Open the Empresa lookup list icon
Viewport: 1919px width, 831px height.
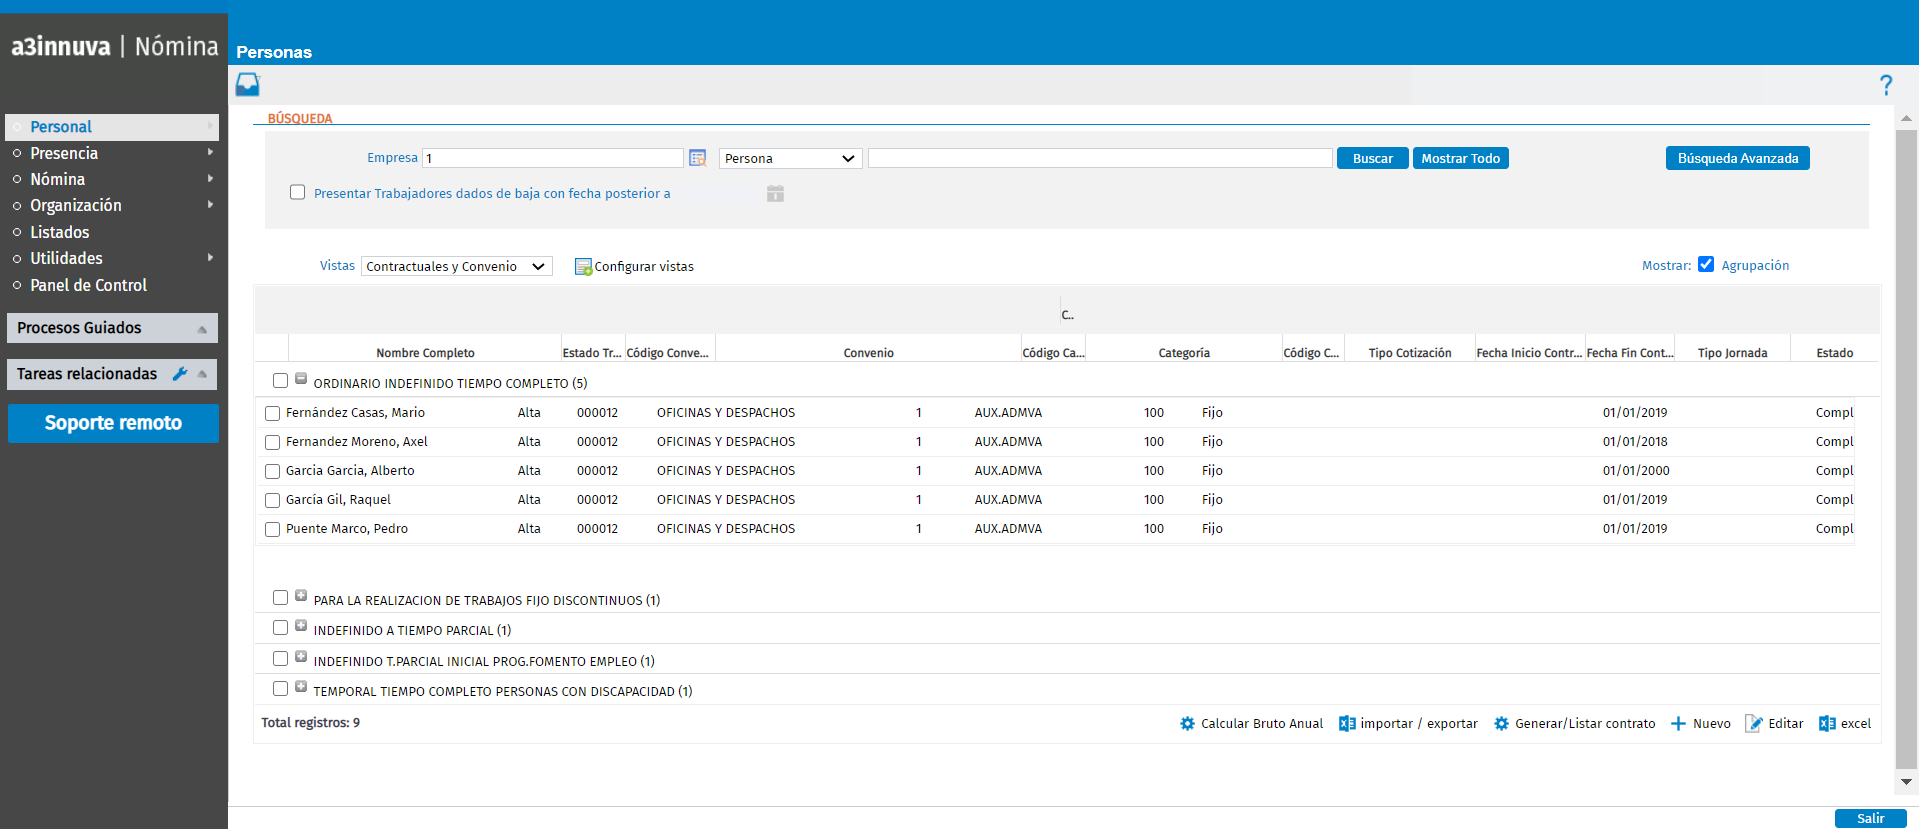coord(698,158)
